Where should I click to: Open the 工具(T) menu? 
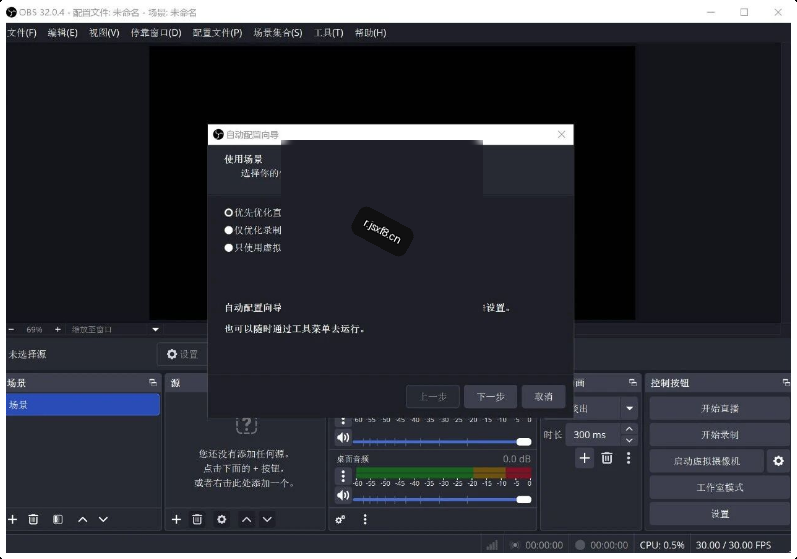pos(328,33)
